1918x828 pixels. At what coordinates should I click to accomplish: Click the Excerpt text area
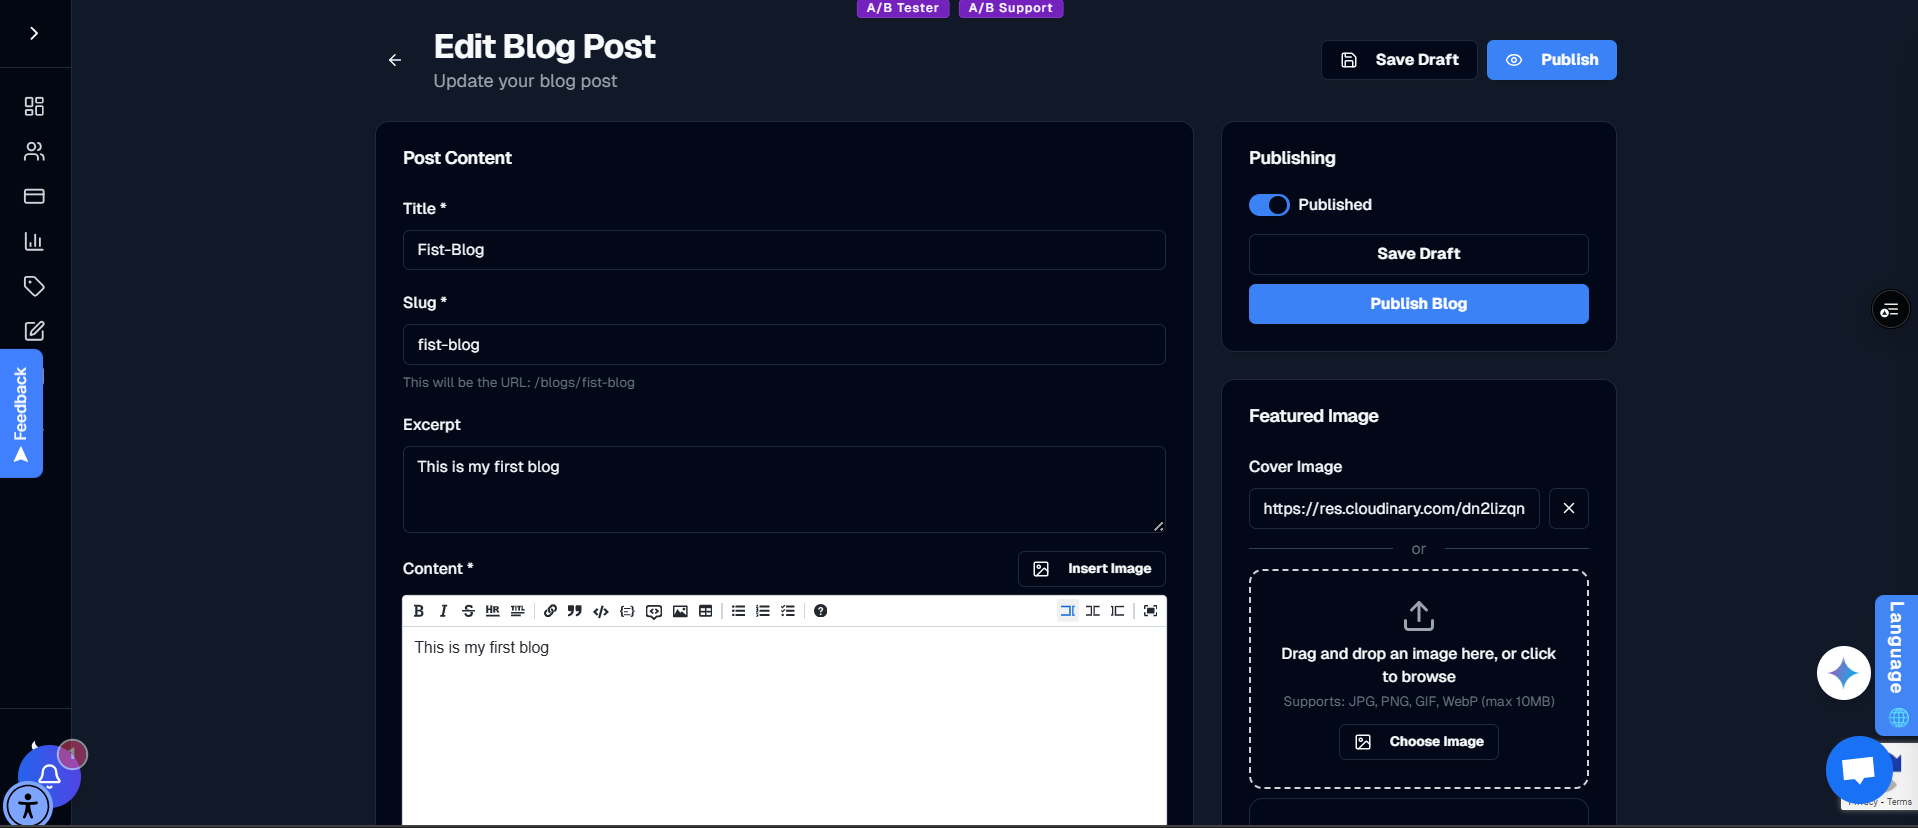point(784,489)
